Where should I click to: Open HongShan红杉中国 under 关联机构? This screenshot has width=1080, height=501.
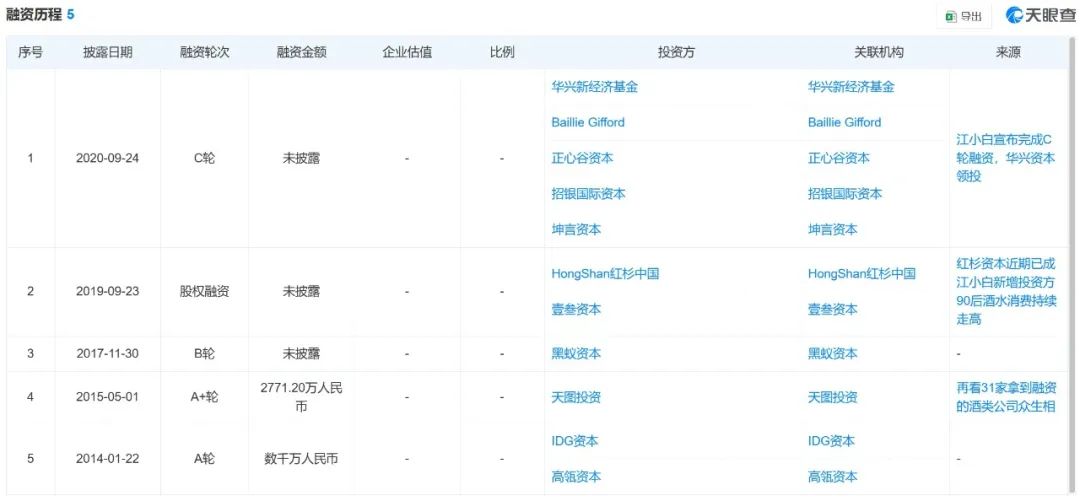pyautogui.click(x=862, y=274)
